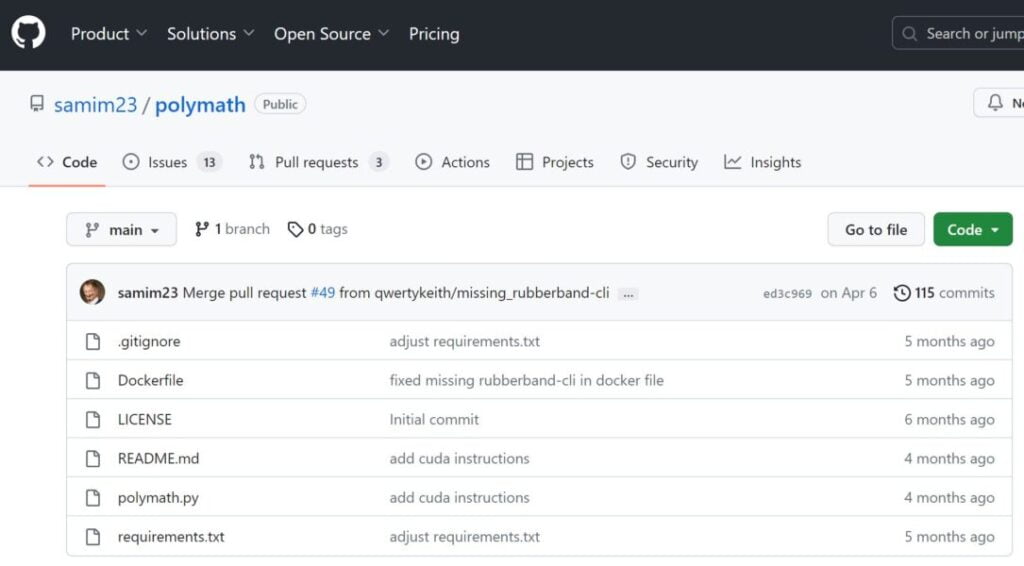Click the notifications bell icon
This screenshot has height=566, width=1024.
coord(995,103)
